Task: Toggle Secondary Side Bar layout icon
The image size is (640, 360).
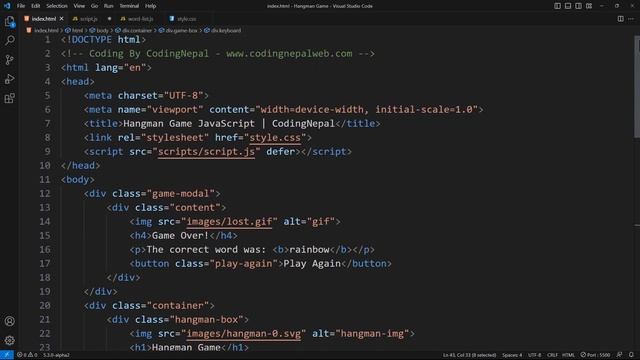Action: 578,6
